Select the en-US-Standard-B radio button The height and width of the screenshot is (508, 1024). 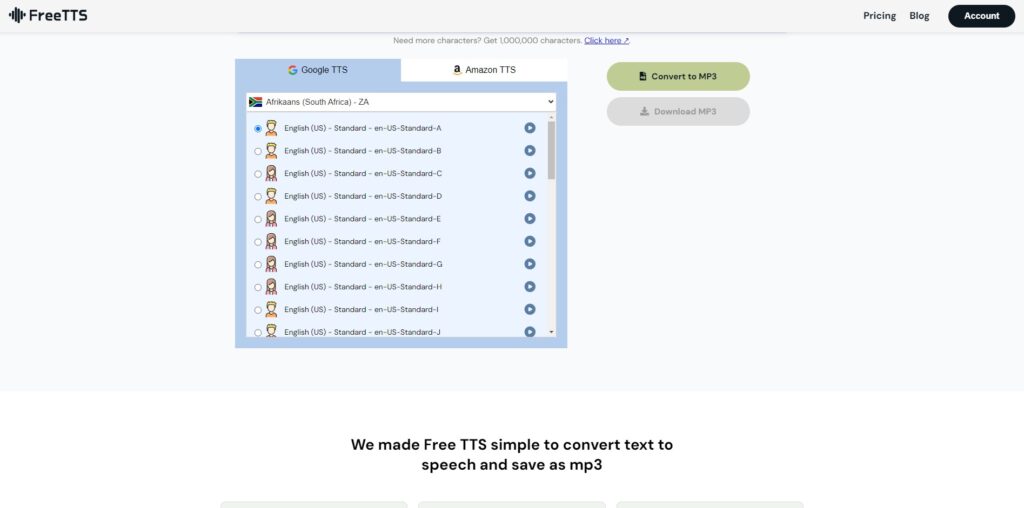click(x=258, y=151)
